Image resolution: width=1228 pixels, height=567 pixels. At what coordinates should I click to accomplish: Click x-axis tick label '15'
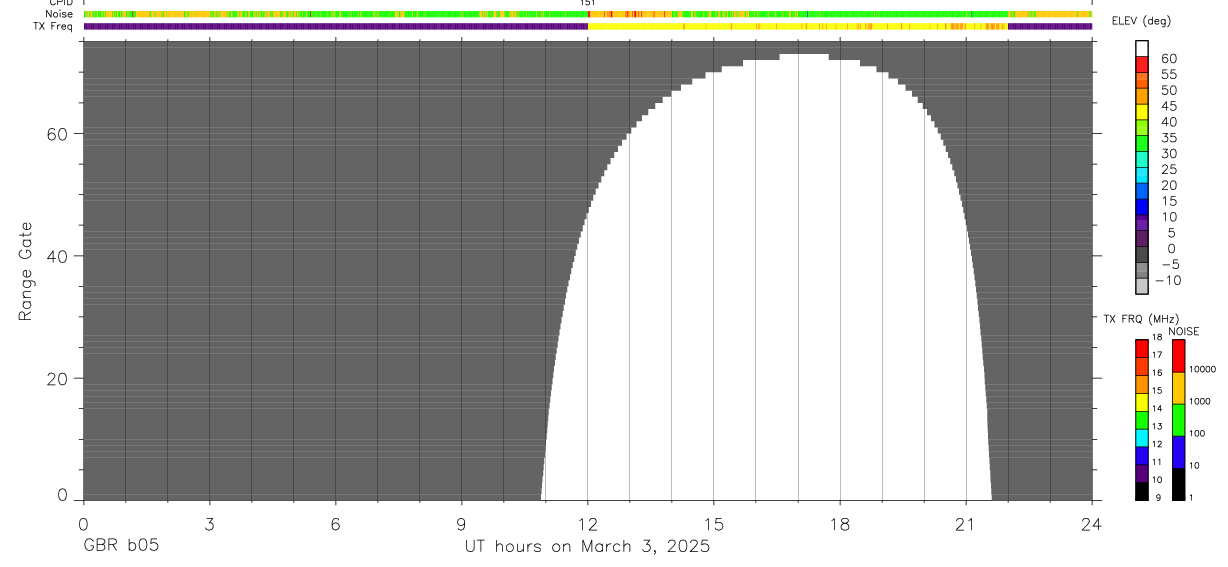click(713, 524)
